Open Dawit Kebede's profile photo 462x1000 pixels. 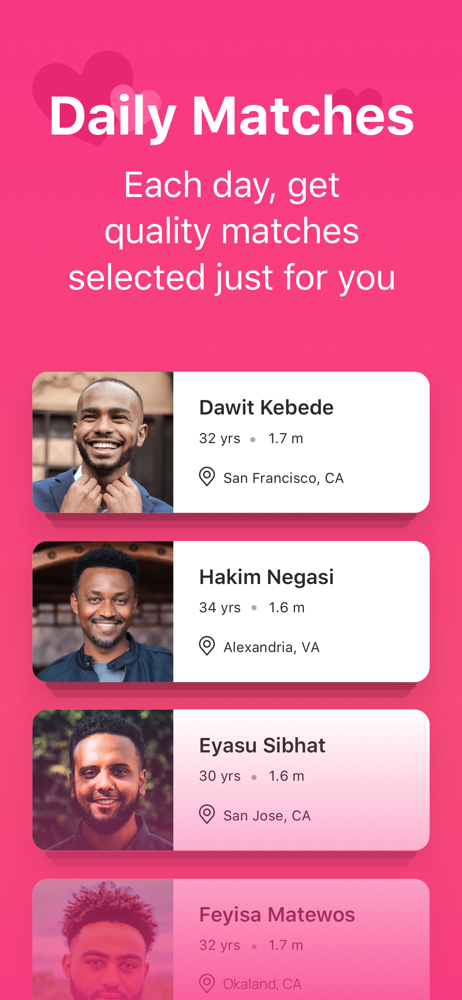coord(103,442)
